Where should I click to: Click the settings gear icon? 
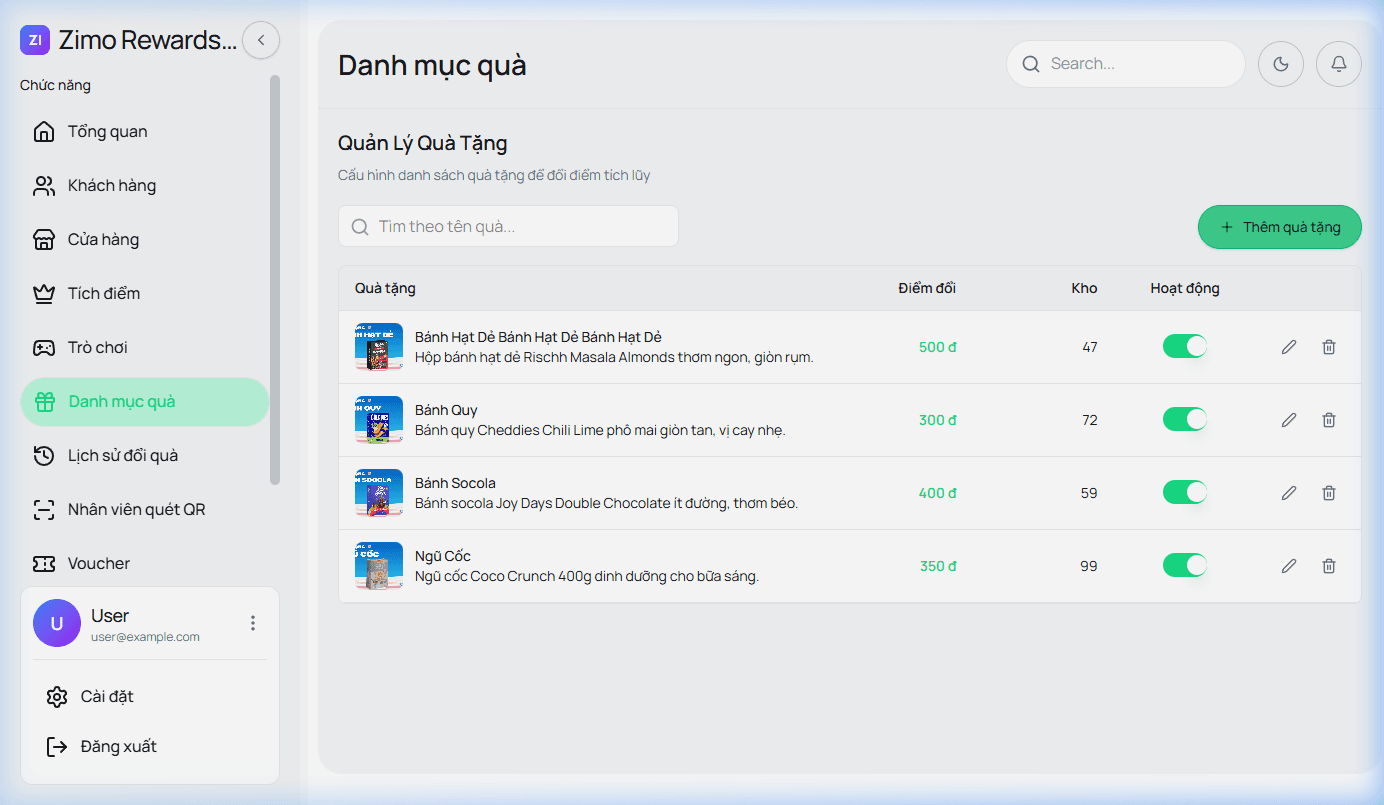pyautogui.click(x=57, y=697)
